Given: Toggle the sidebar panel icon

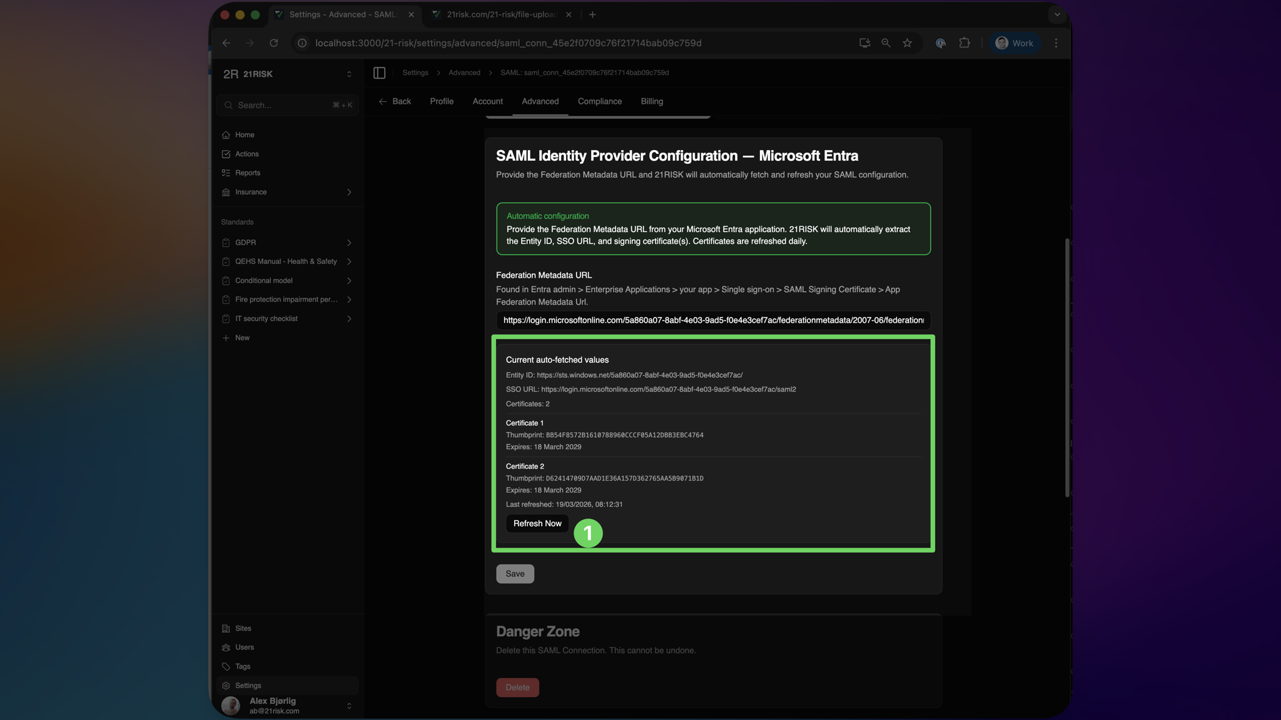Looking at the screenshot, I should click(379, 73).
